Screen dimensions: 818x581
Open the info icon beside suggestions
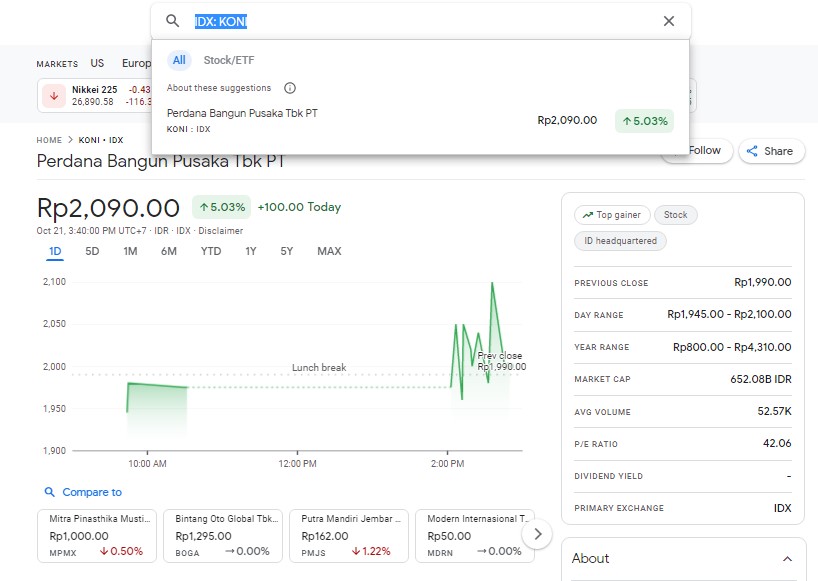click(x=290, y=88)
